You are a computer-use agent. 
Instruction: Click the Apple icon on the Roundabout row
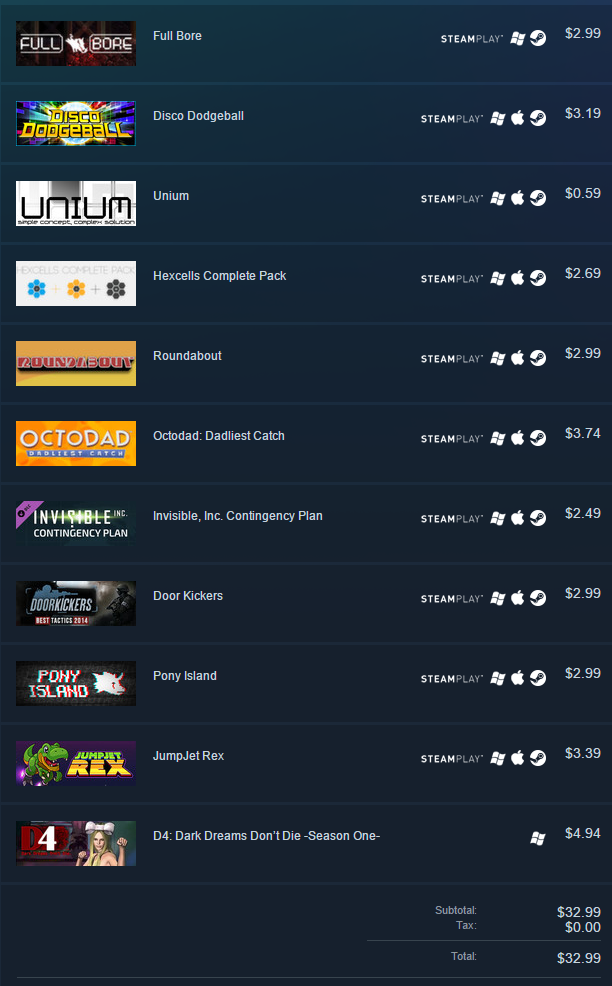pyautogui.click(x=518, y=358)
